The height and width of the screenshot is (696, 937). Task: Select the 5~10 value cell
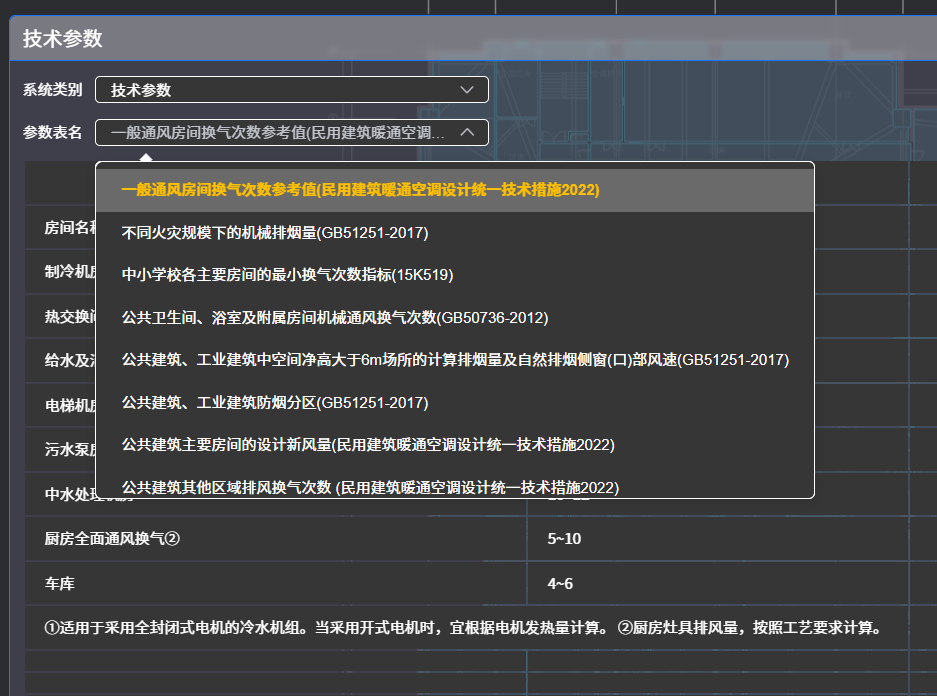click(x=564, y=540)
